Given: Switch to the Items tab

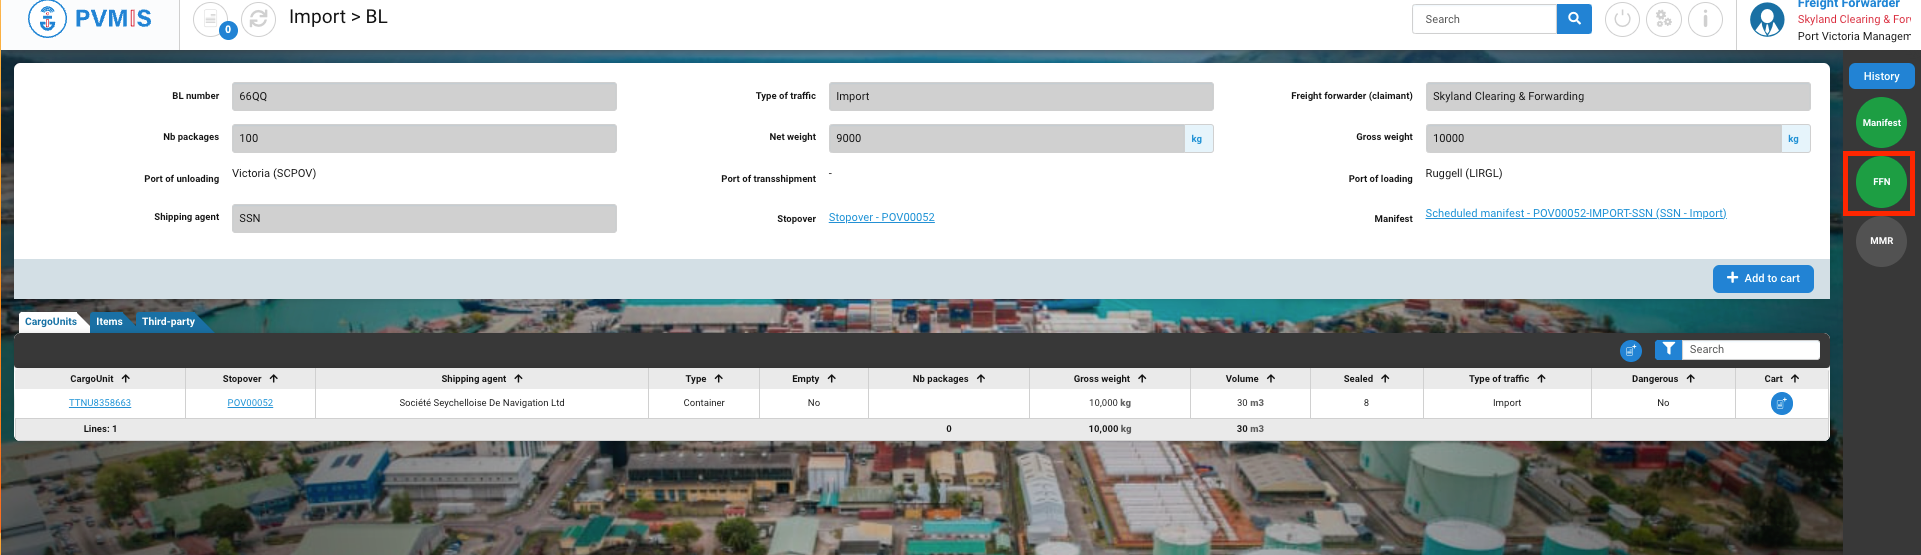Looking at the screenshot, I should tap(109, 322).
